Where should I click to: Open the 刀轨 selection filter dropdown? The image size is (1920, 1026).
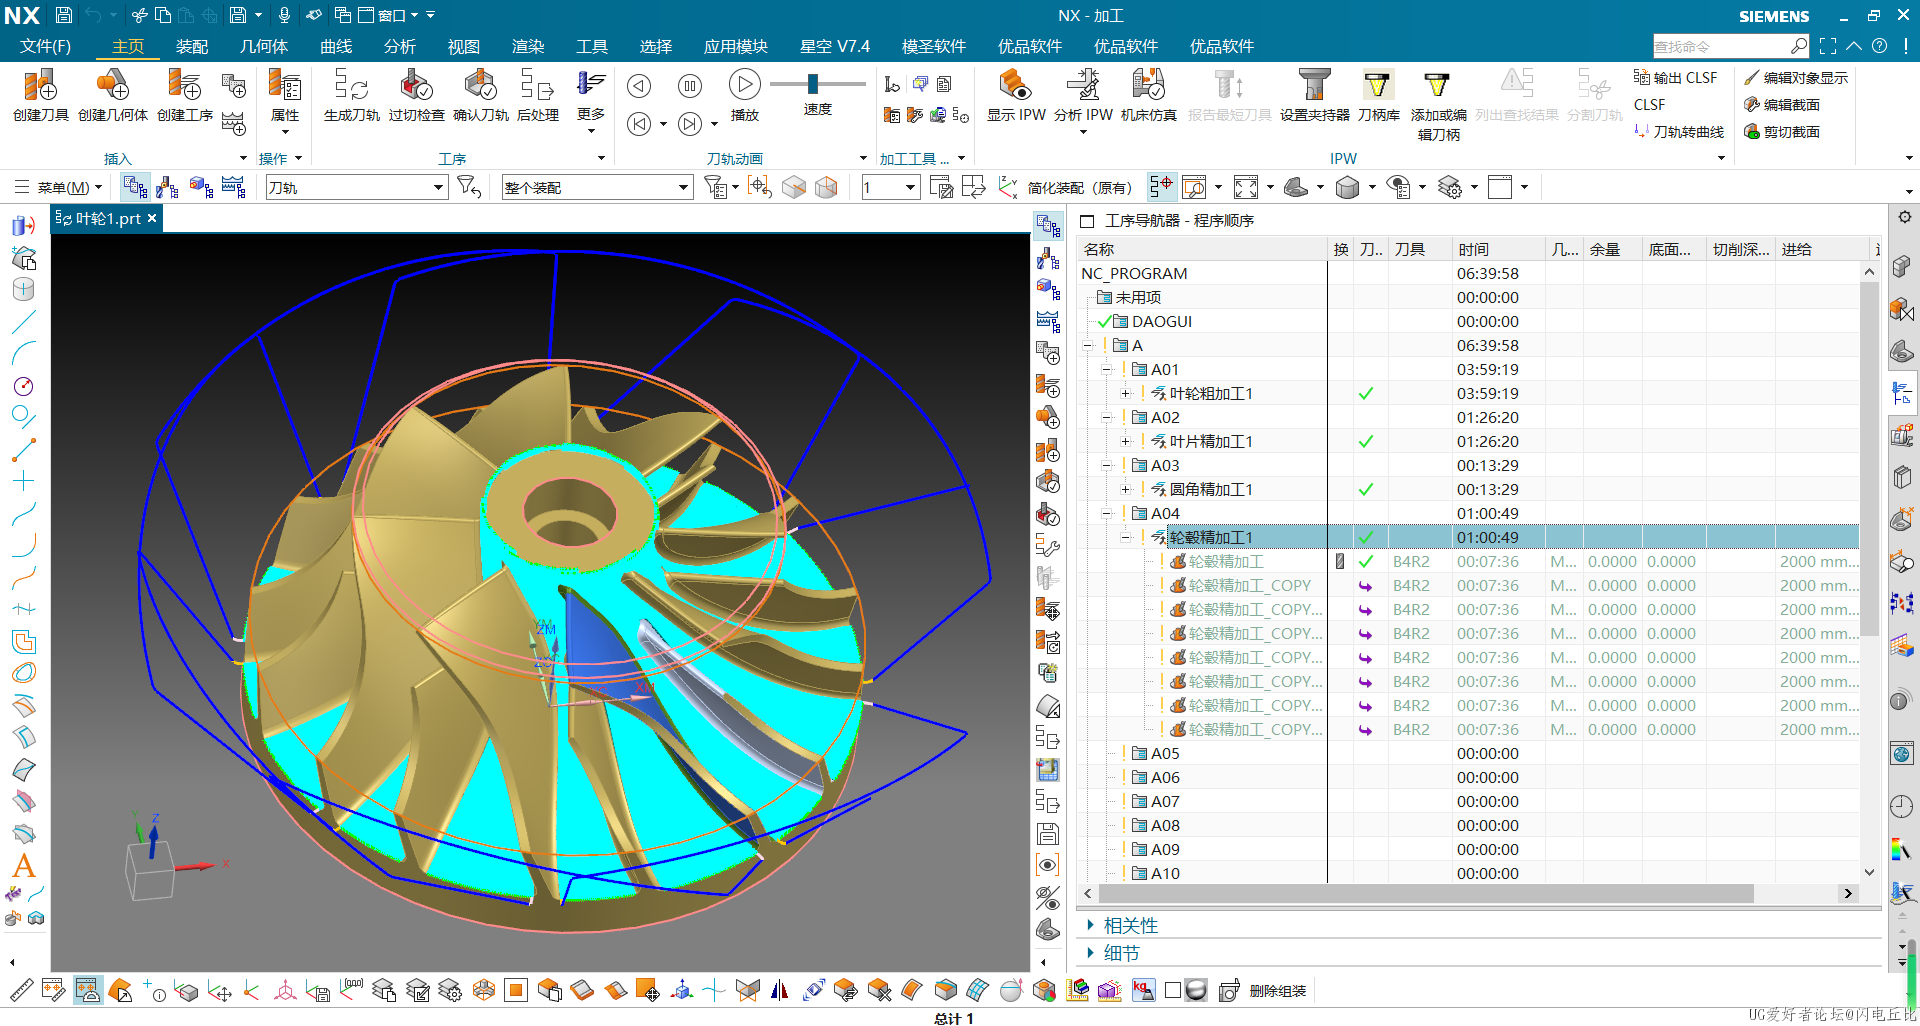coord(438,187)
